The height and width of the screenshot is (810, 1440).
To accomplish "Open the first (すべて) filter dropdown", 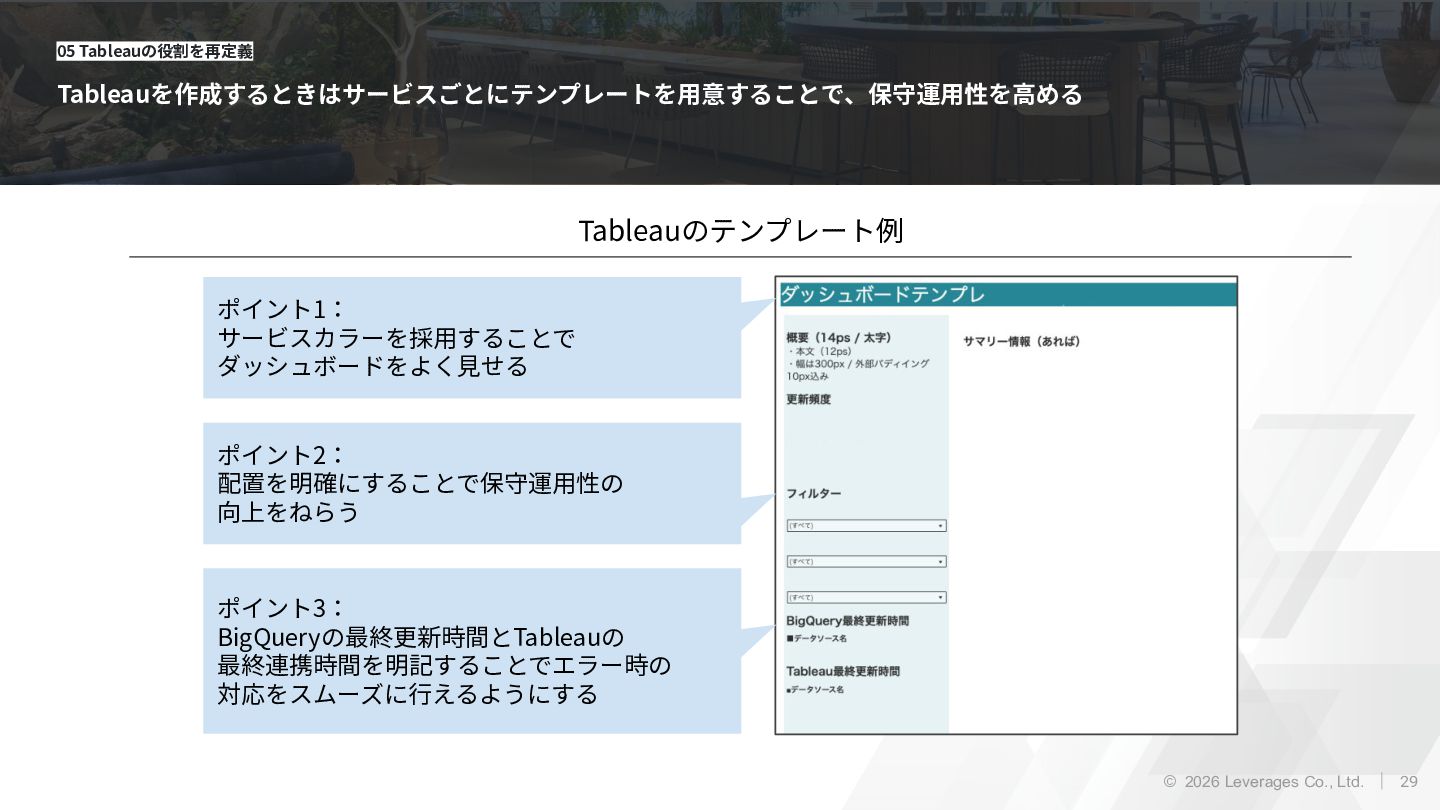I will (x=866, y=525).
